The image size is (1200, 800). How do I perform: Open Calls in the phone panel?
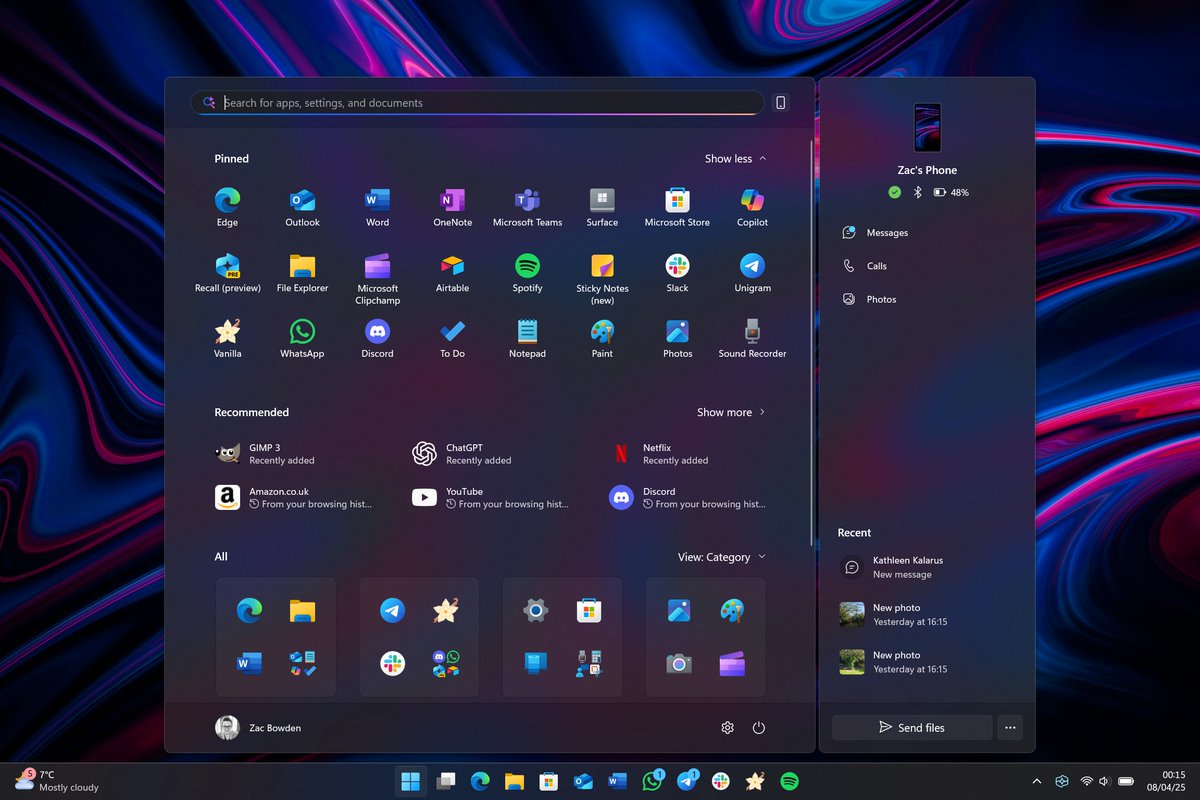[865, 266]
